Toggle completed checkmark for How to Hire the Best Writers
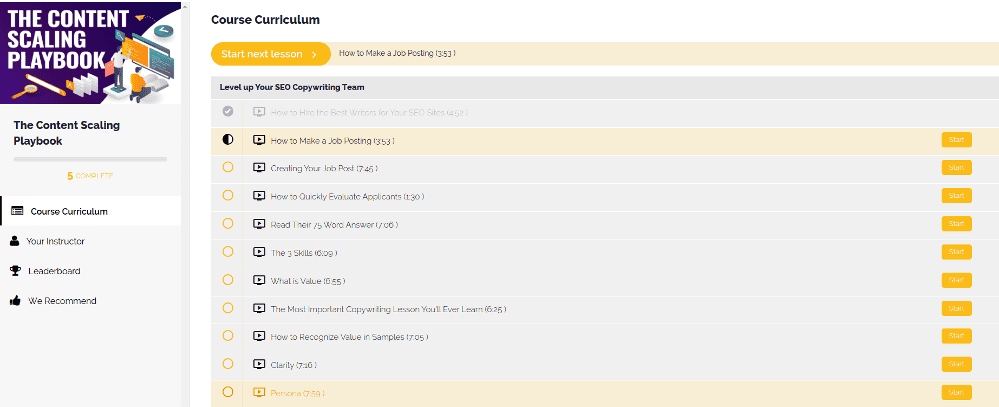999x407 pixels. coord(227,111)
